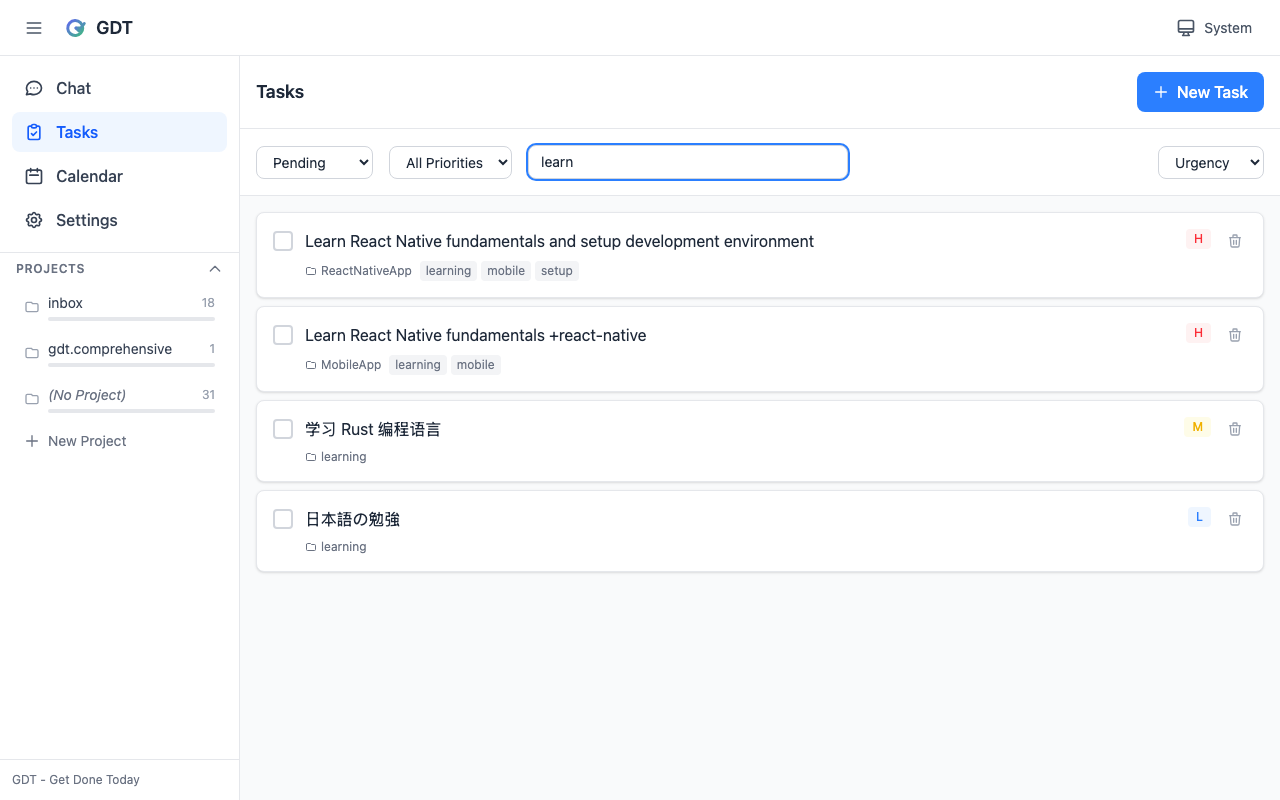Delete the Rust learning task via trash icon
This screenshot has height=800, width=1280.
pyautogui.click(x=1234, y=428)
